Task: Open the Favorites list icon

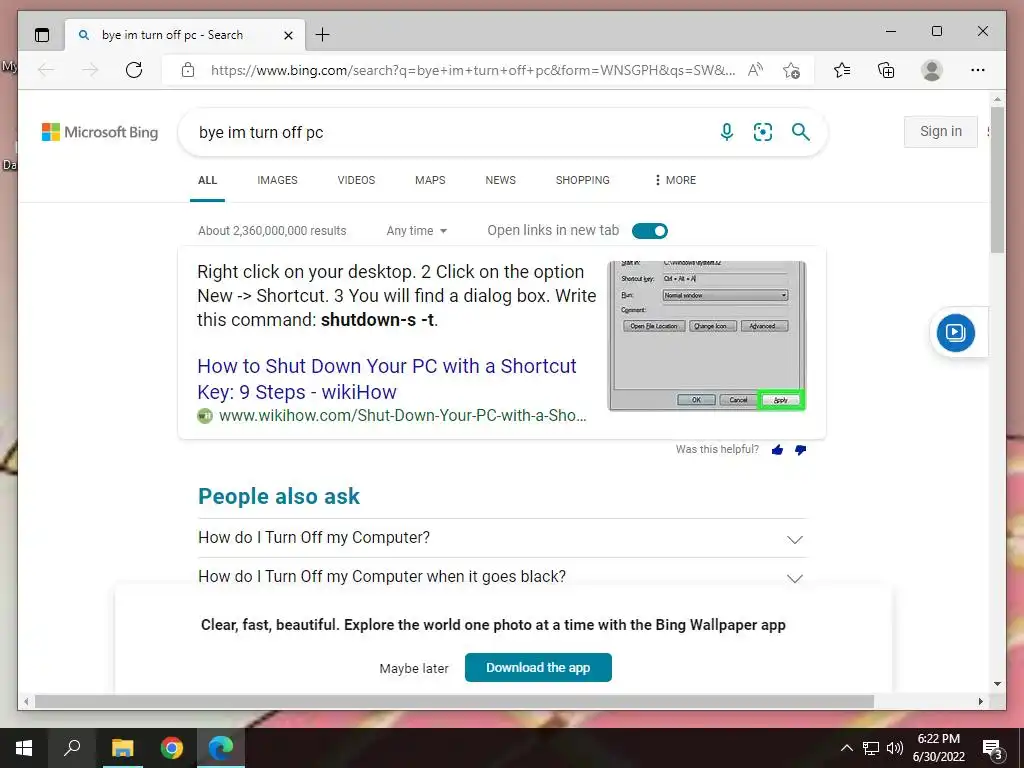Action: coord(842,70)
